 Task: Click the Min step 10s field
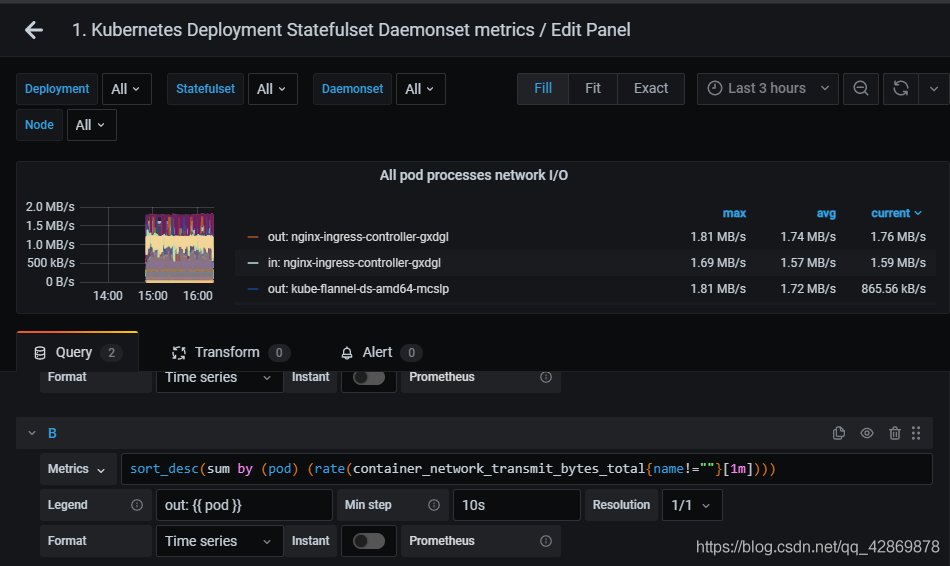(517, 505)
